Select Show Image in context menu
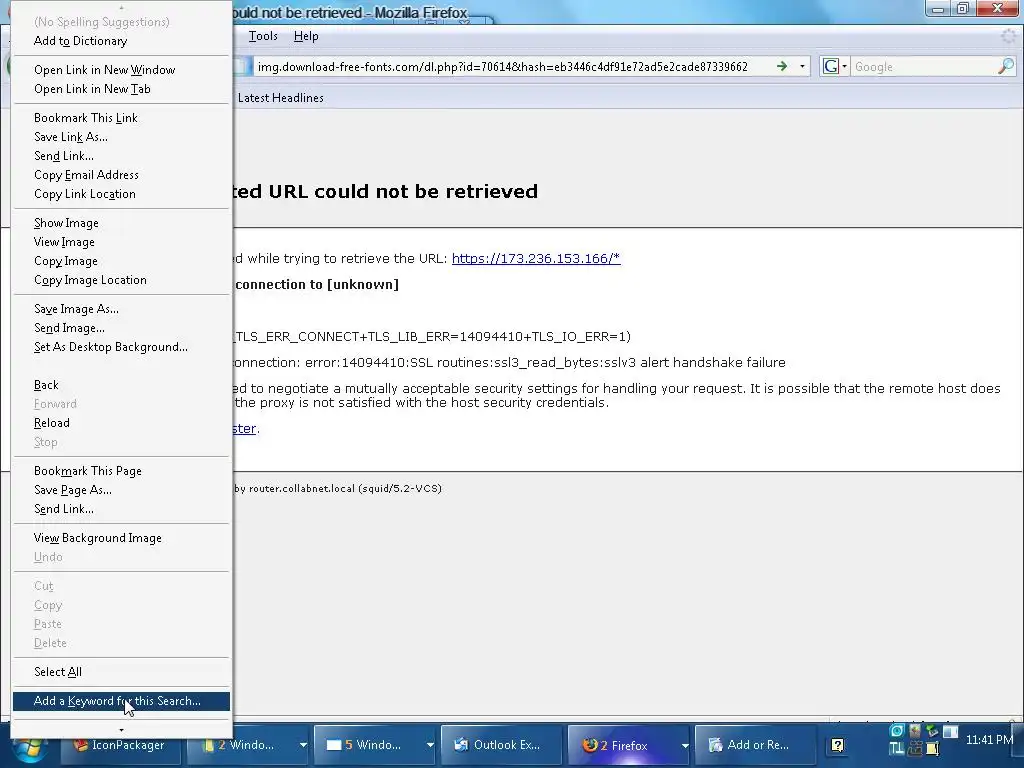1024x768 pixels. (121, 223)
